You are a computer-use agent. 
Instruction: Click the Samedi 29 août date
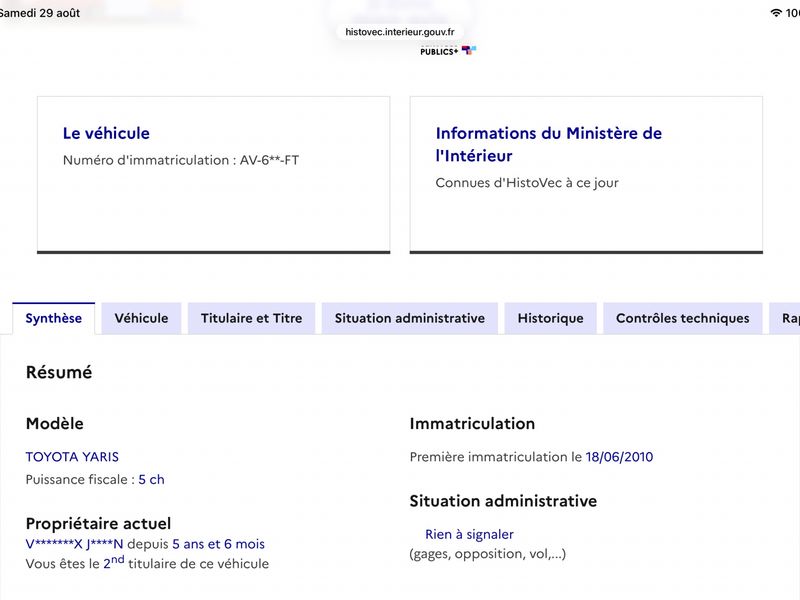click(x=40, y=13)
